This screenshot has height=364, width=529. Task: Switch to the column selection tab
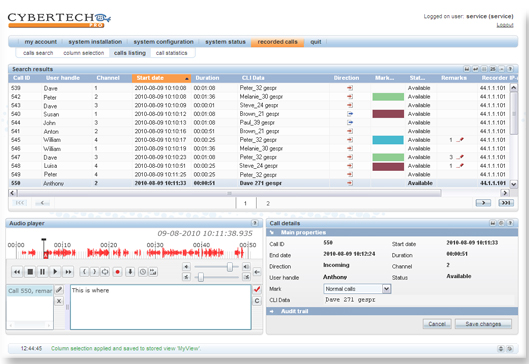(x=84, y=53)
